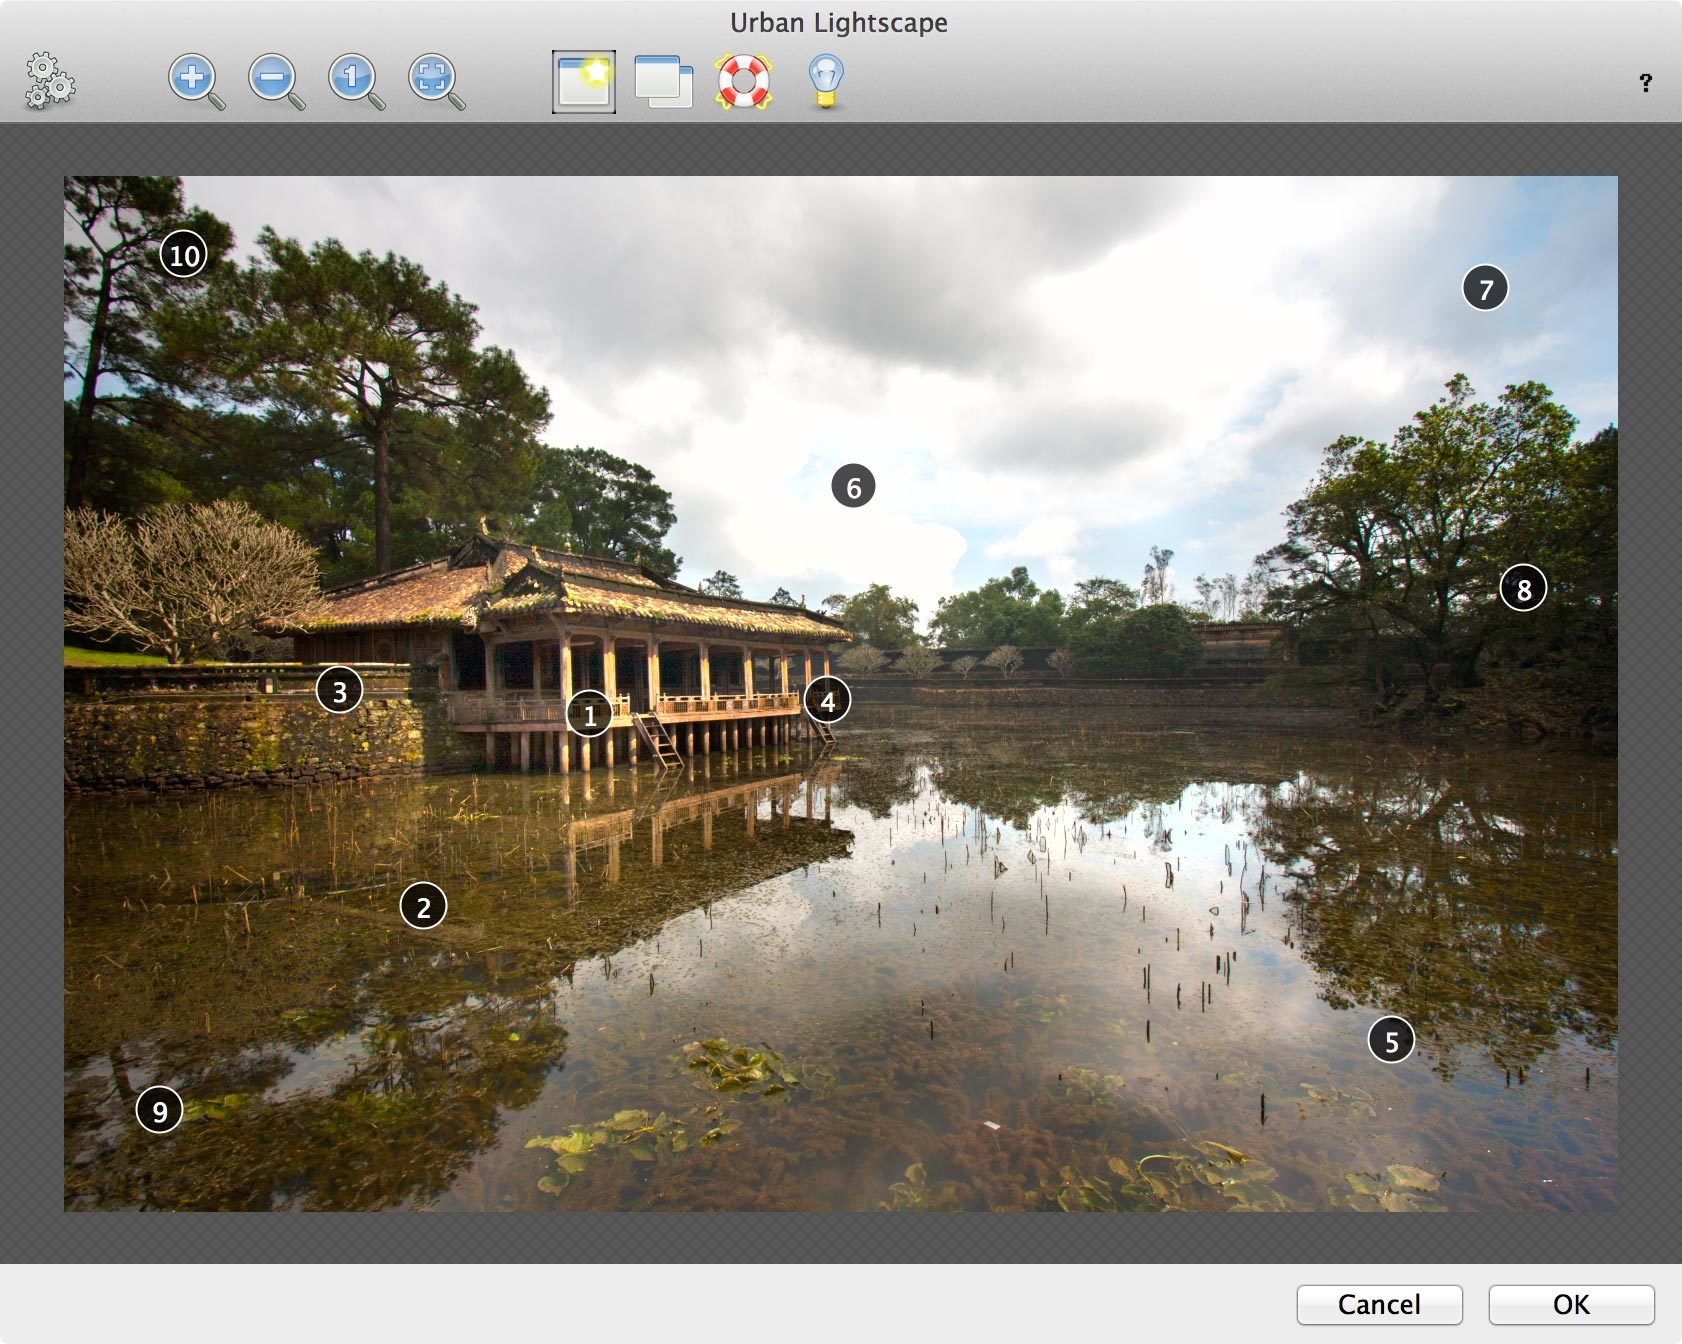Viewport: 1682px width, 1344px height.
Task: Open the settings gears icon
Action: 50,81
